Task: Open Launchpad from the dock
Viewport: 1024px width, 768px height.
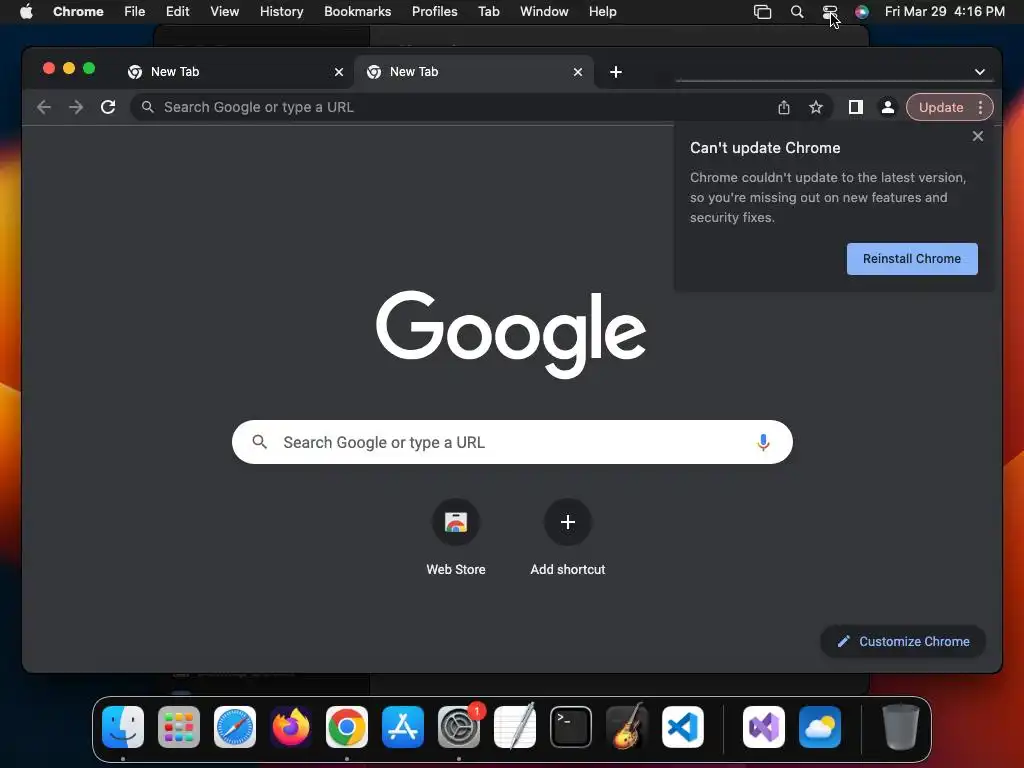Action: tap(178, 727)
